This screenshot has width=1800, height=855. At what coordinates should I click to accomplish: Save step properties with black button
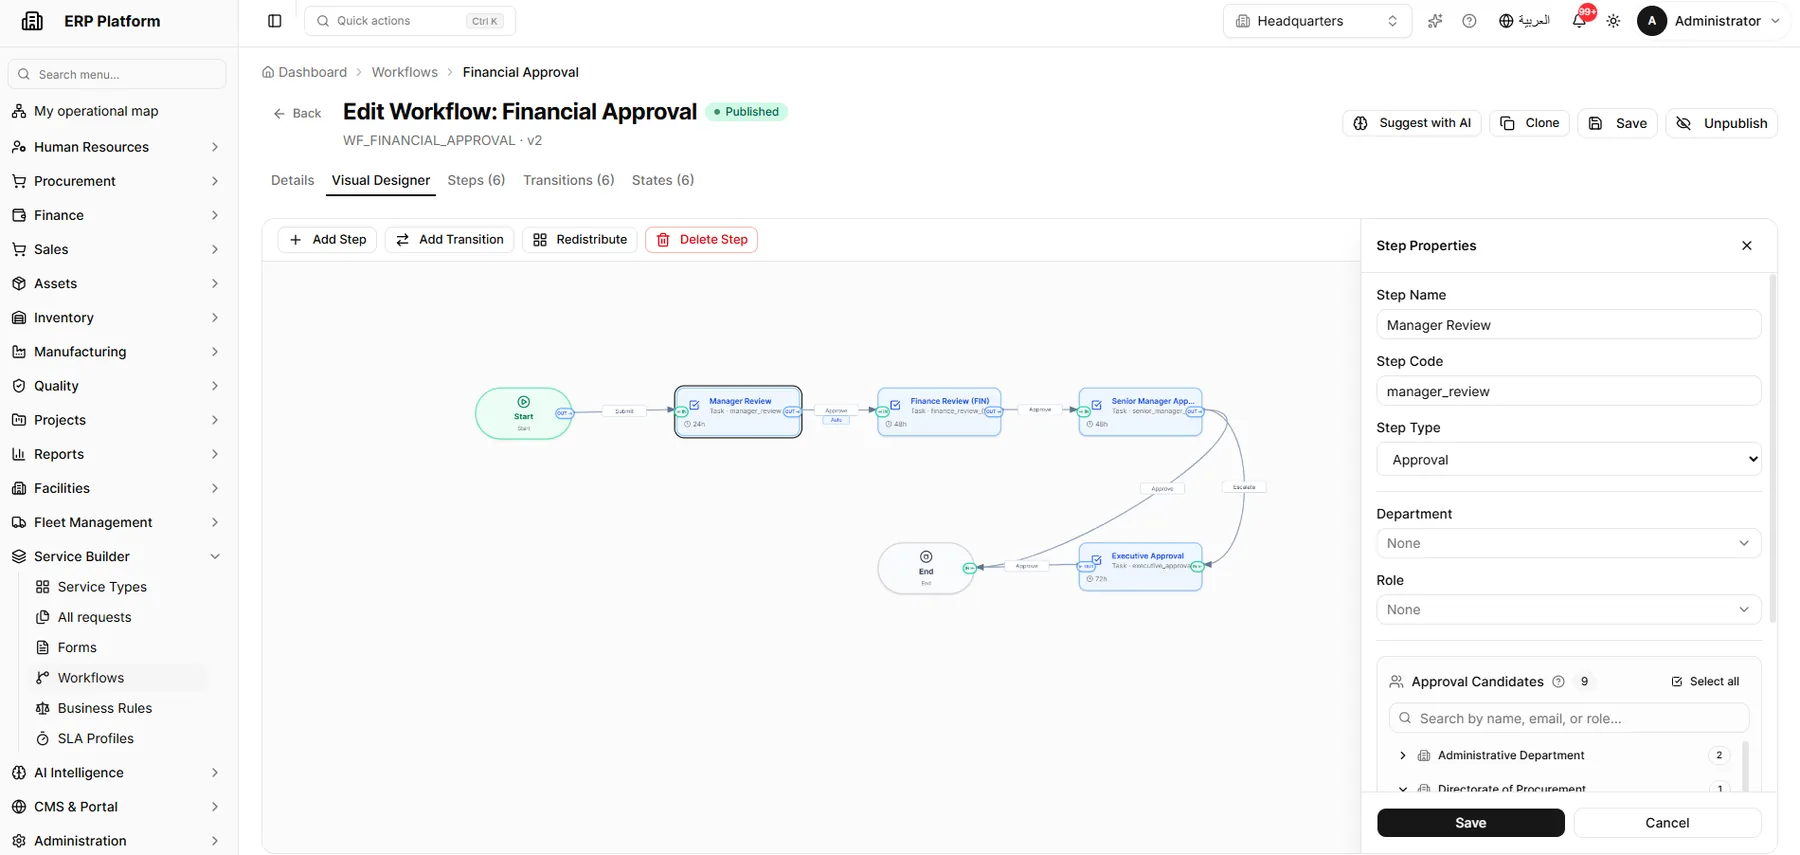(x=1470, y=823)
